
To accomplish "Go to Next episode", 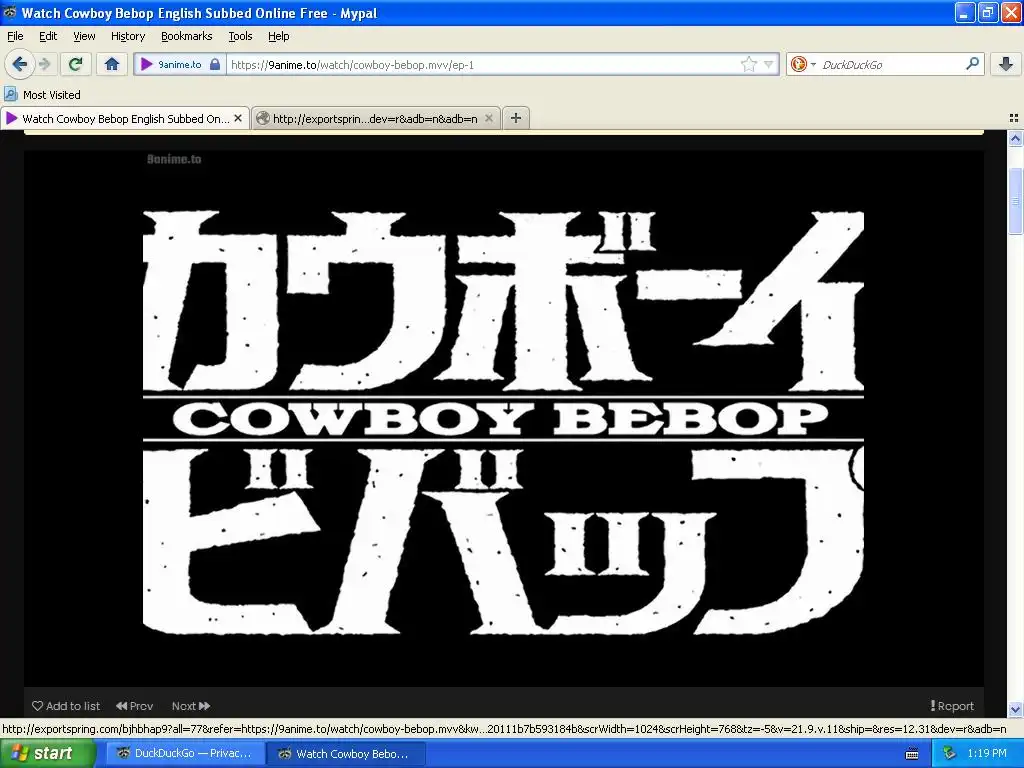I will click(191, 706).
